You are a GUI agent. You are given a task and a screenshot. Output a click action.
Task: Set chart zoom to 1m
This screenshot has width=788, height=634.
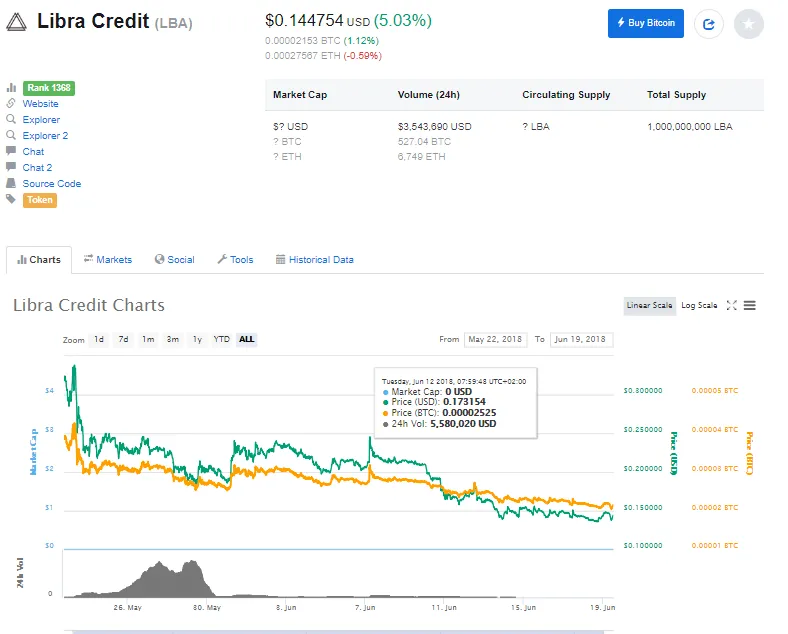(148, 340)
